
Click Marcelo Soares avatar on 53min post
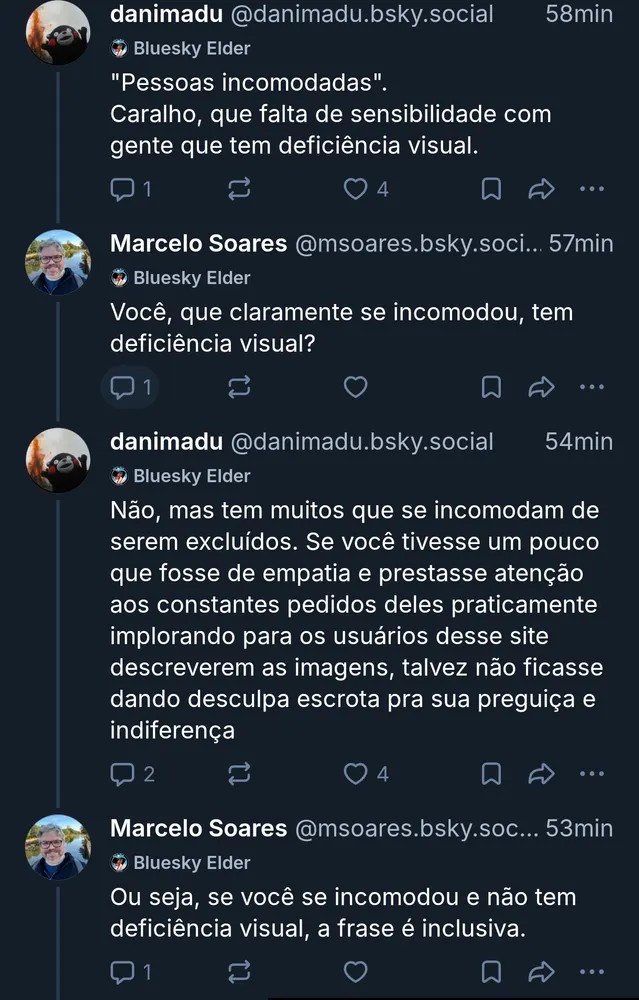click(58, 848)
